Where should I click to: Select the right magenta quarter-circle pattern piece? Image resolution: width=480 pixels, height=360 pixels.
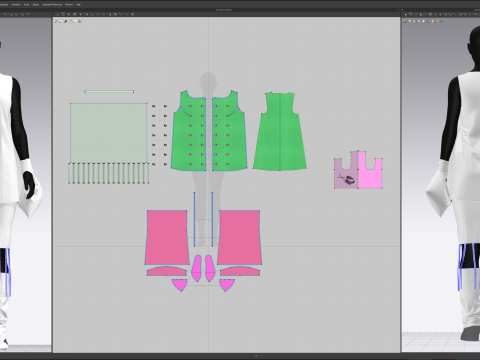coord(227,285)
